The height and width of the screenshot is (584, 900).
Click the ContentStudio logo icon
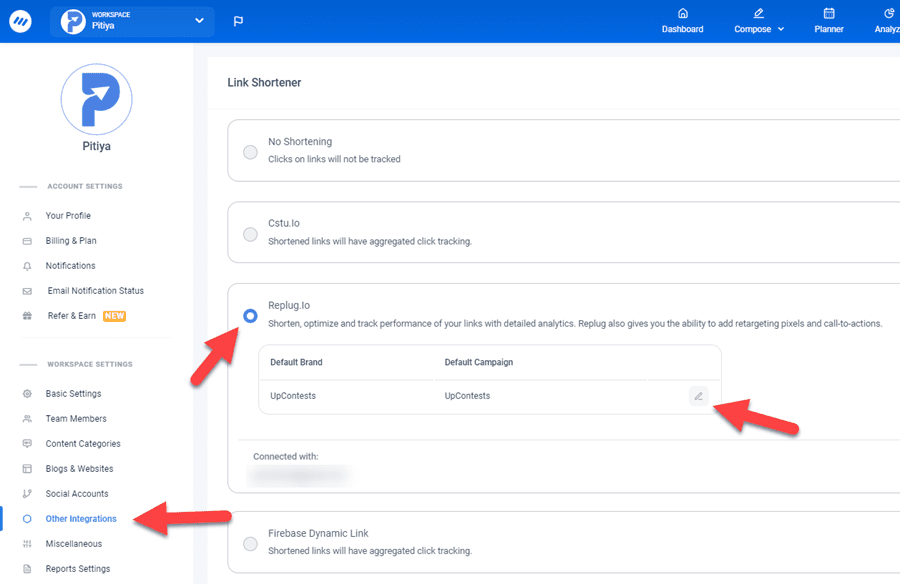(x=21, y=21)
